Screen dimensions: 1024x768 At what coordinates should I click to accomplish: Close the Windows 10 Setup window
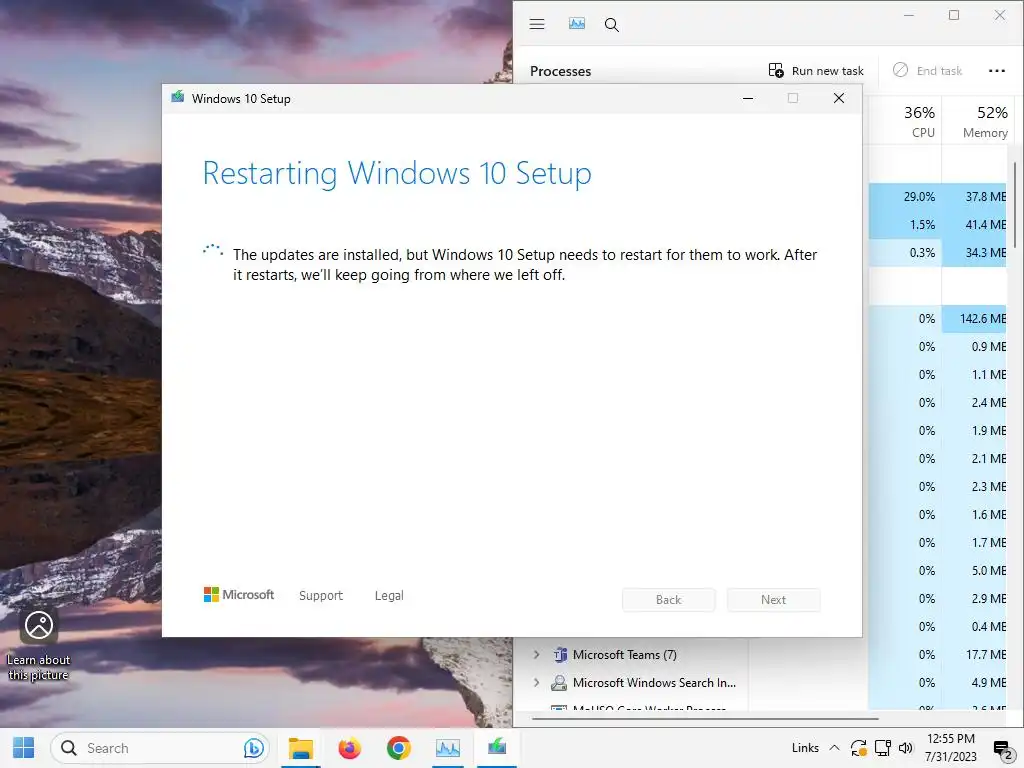point(839,98)
